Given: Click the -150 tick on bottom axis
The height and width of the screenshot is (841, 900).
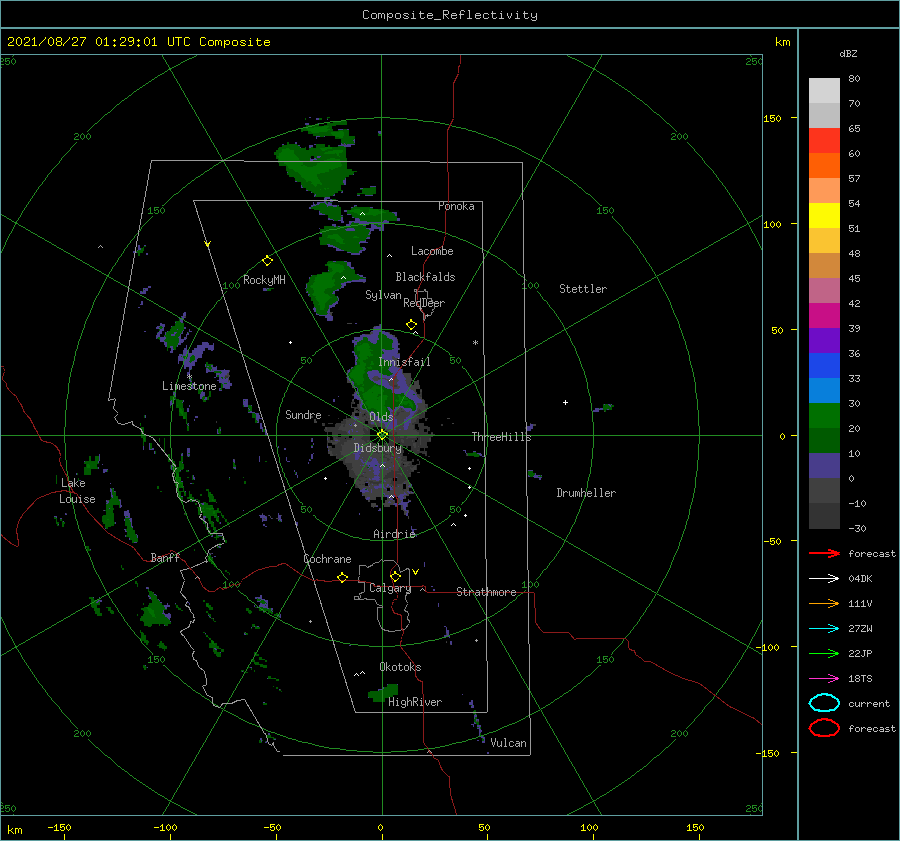Looking at the screenshot, I should [x=59, y=827].
